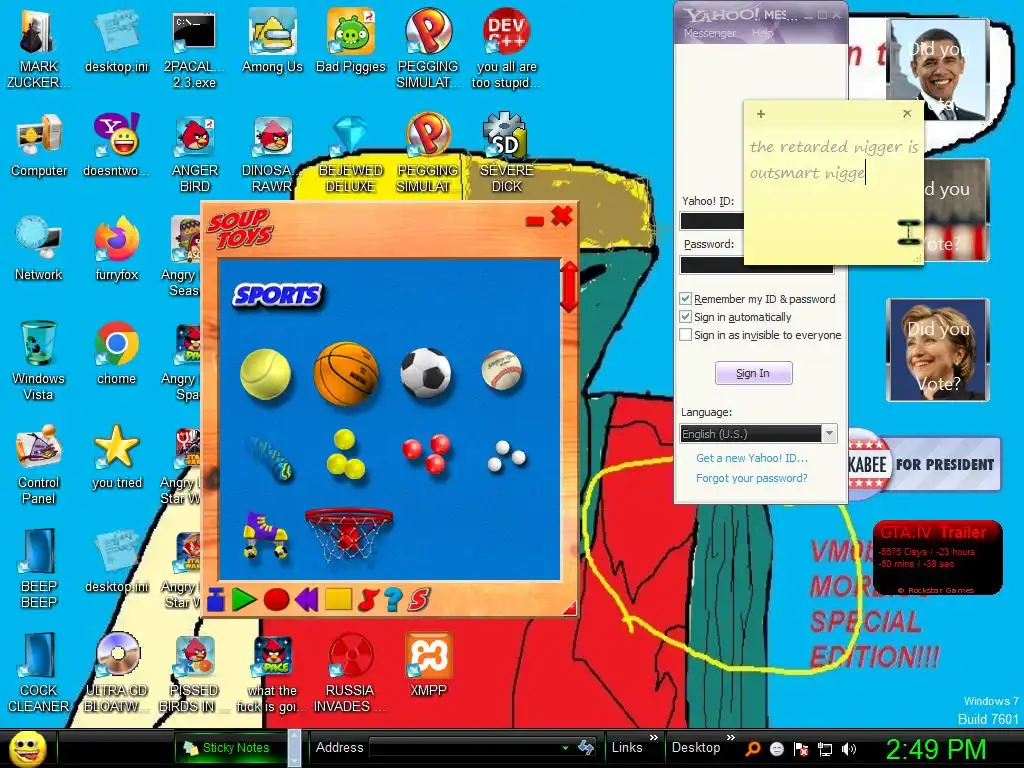Click the KABEE FOR PRESIDENT badge gadget
The image size is (1024, 768).
(x=925, y=464)
